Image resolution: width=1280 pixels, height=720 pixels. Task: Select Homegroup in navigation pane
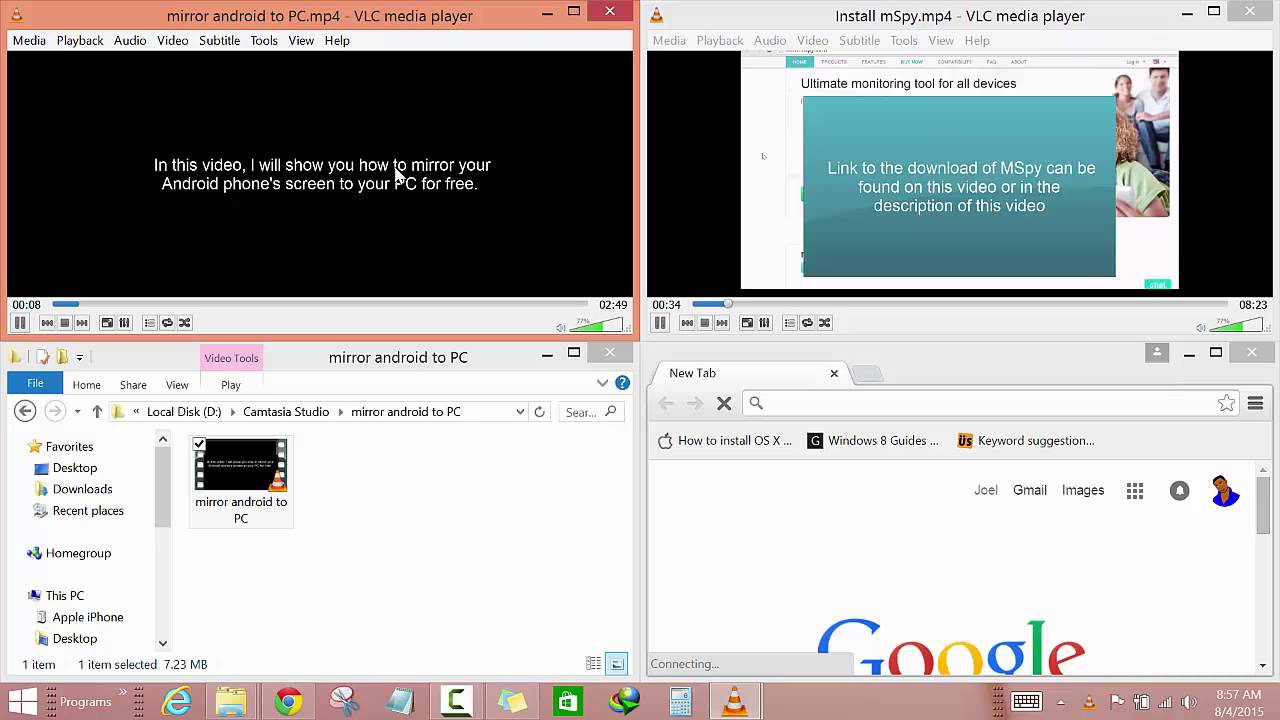[78, 553]
